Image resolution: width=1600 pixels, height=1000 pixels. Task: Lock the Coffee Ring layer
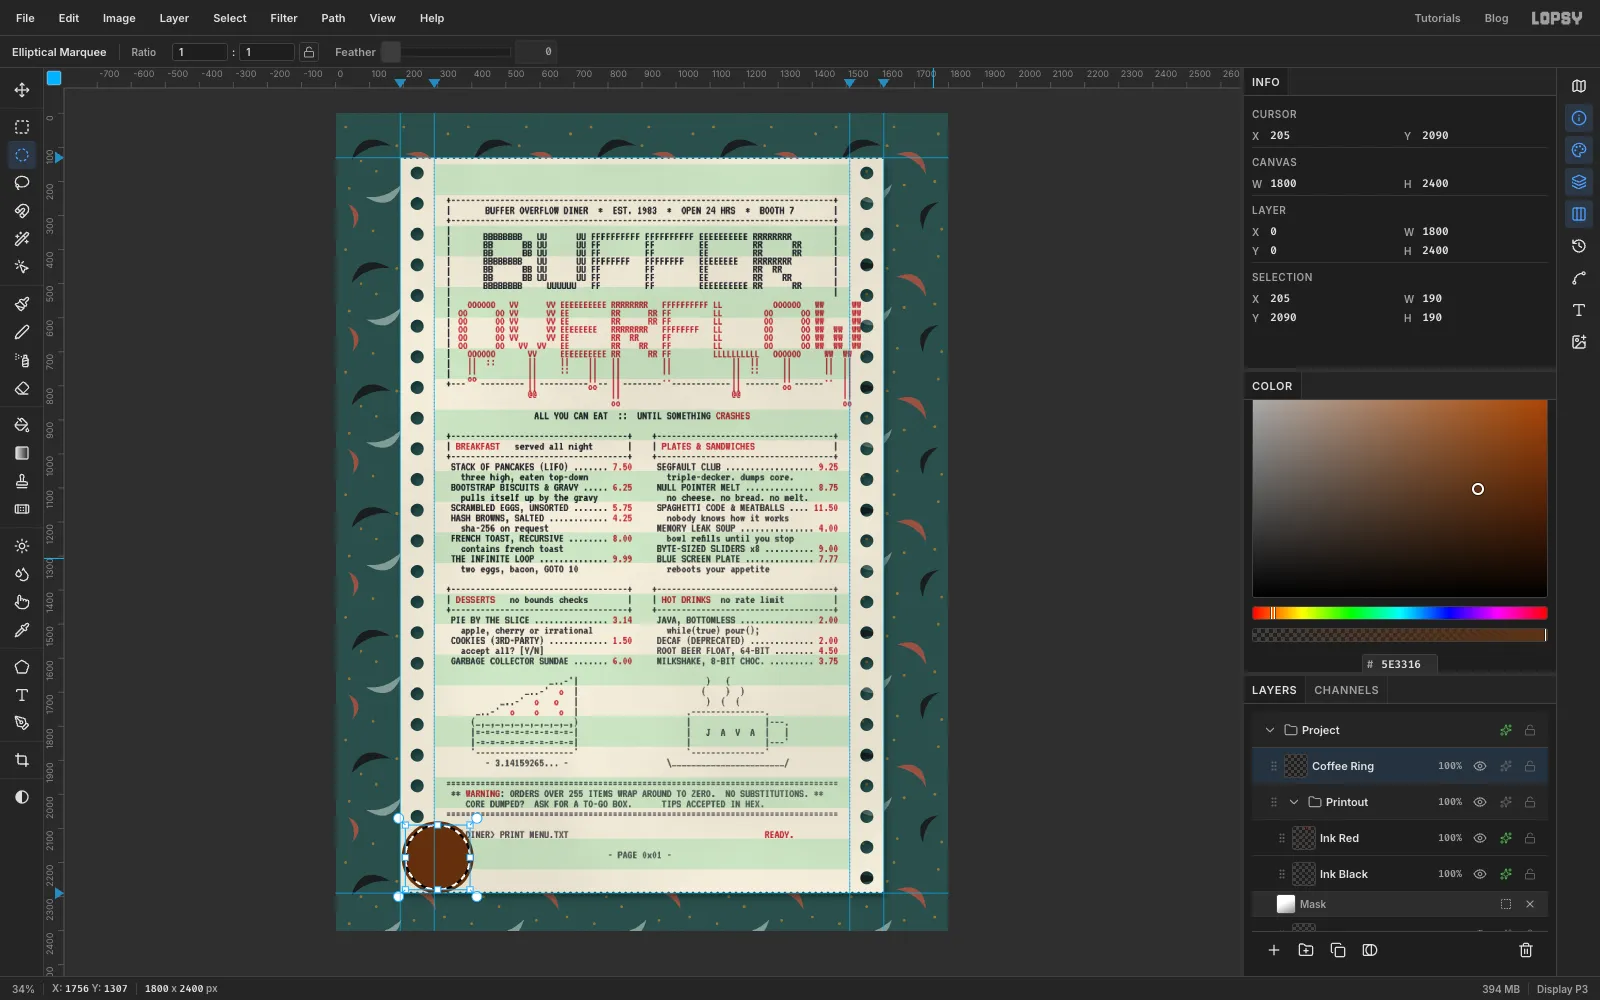[x=1530, y=766]
